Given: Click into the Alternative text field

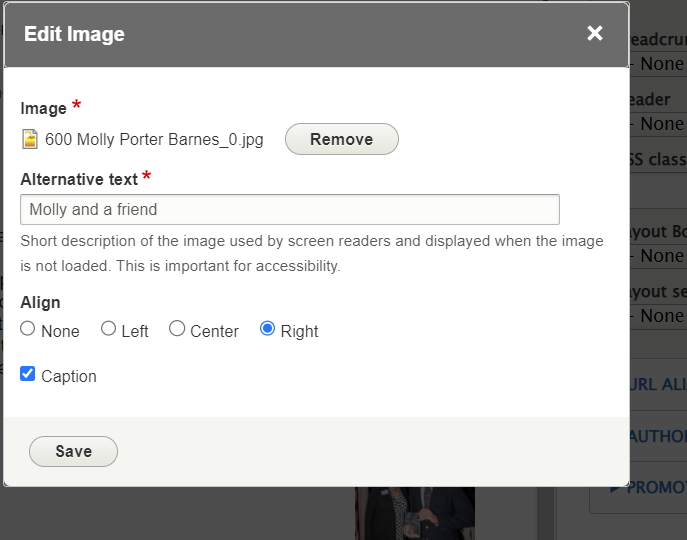Looking at the screenshot, I should point(289,210).
